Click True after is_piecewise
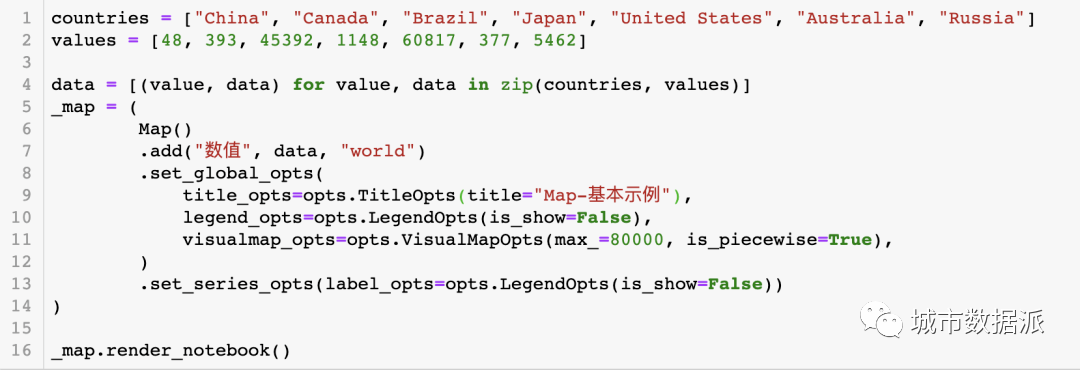 [850, 240]
